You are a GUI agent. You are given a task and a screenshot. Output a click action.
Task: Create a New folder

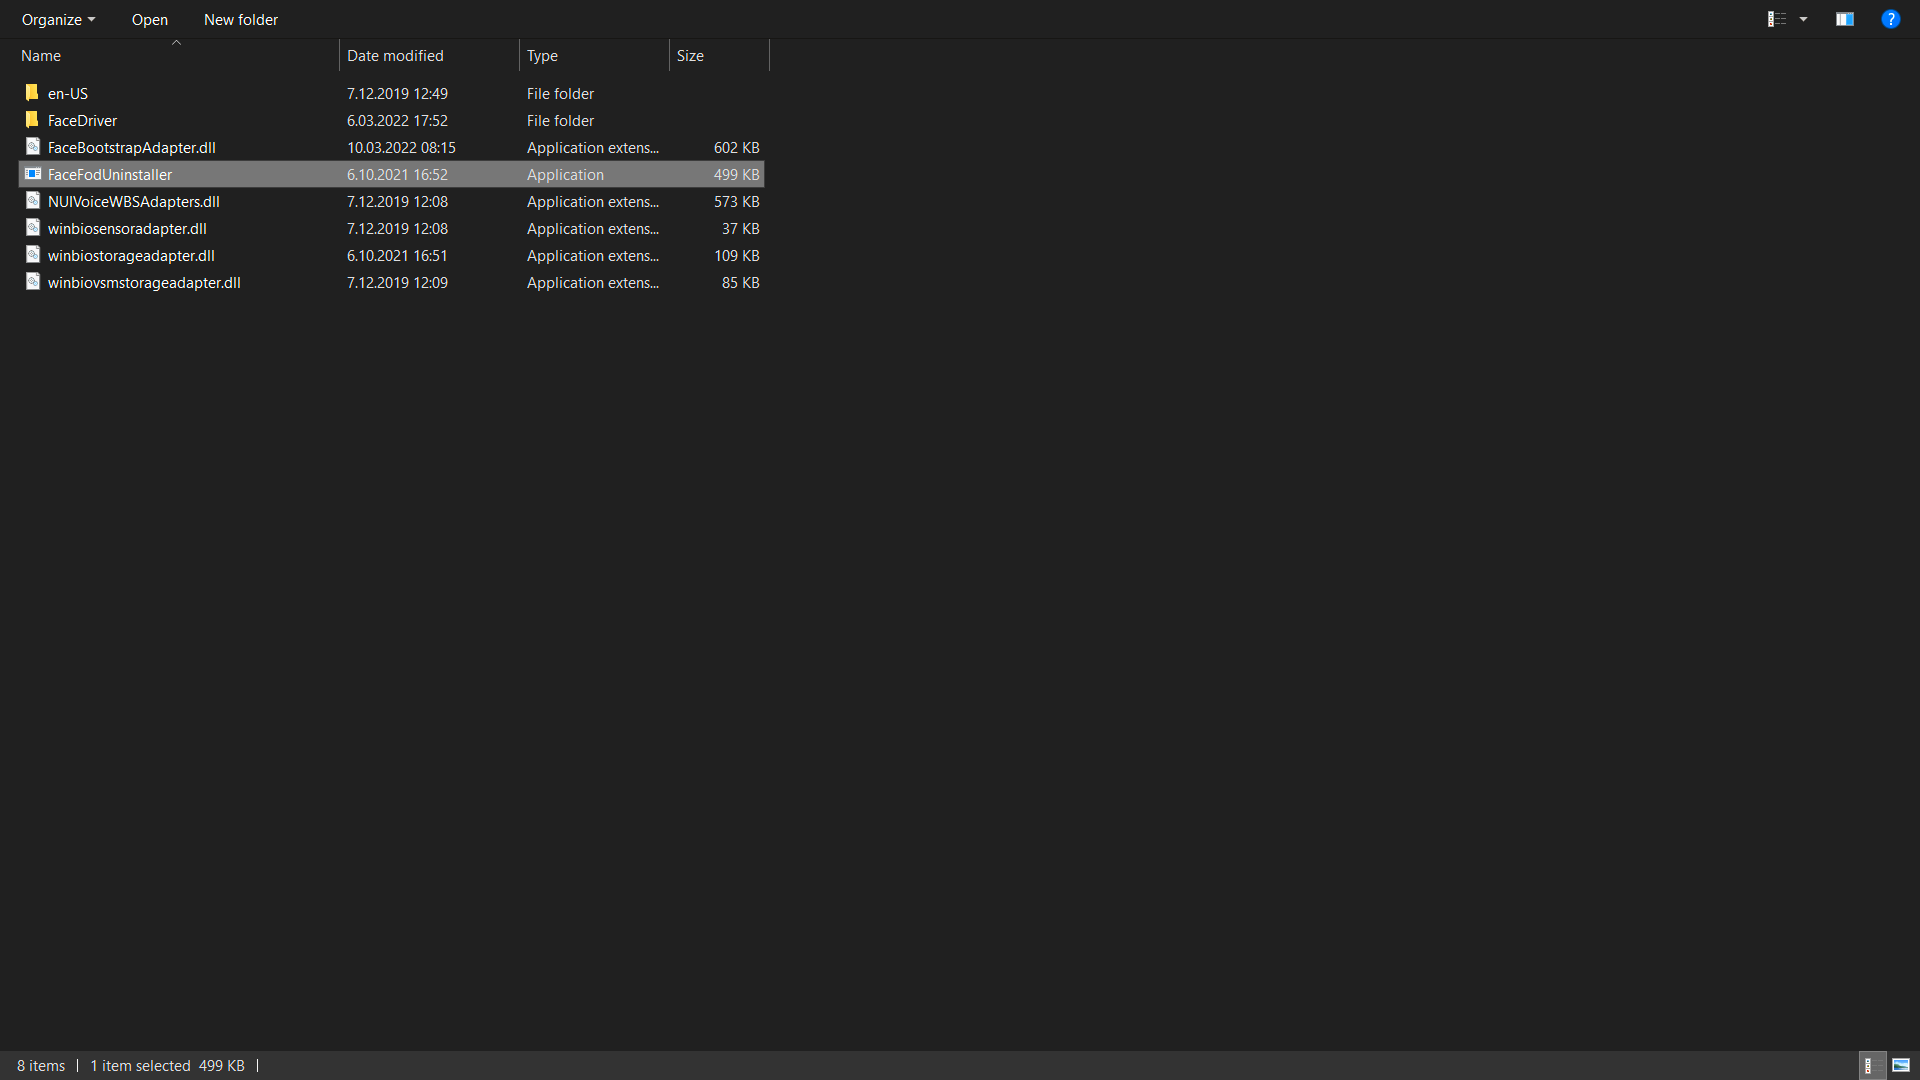coord(240,19)
